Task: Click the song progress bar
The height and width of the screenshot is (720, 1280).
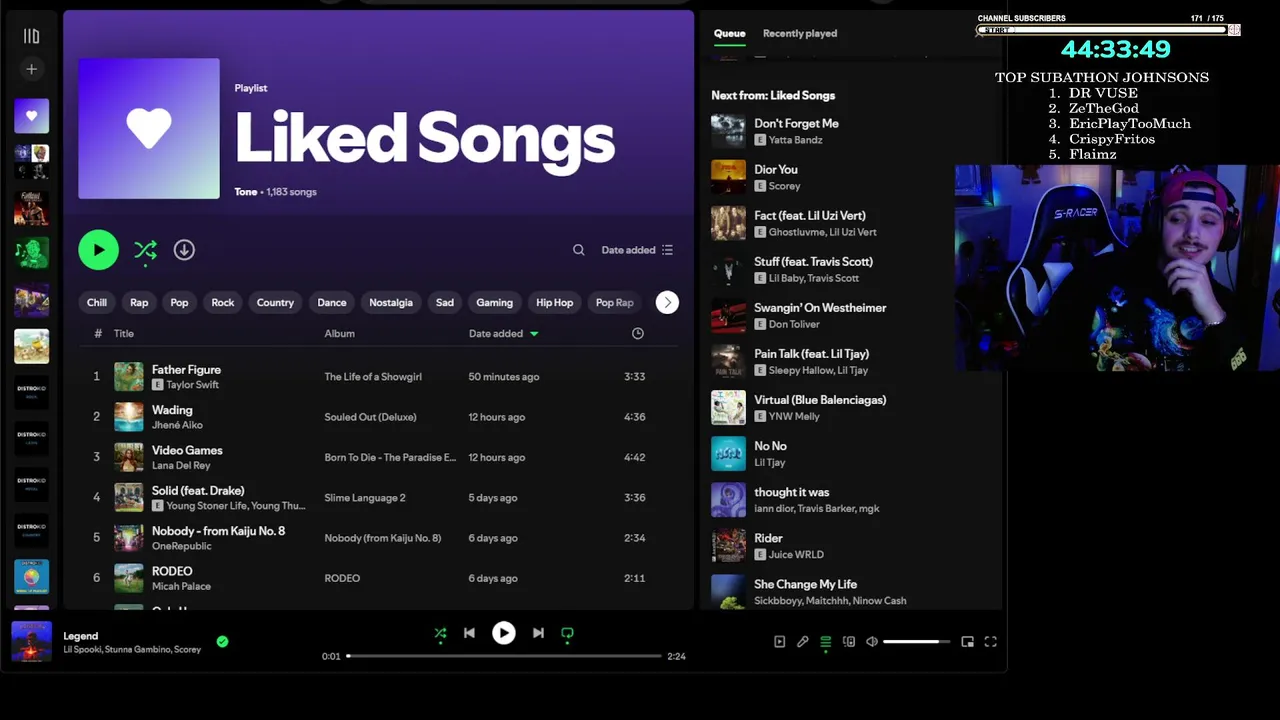Action: 504,656
